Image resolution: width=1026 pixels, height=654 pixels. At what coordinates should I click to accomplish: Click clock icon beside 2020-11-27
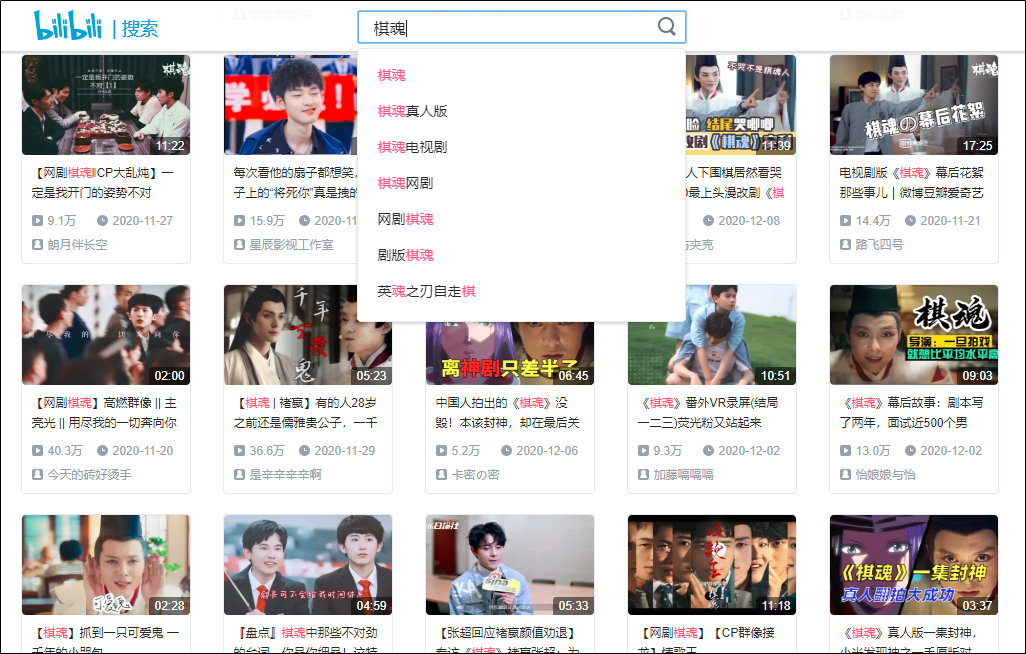click(x=102, y=221)
